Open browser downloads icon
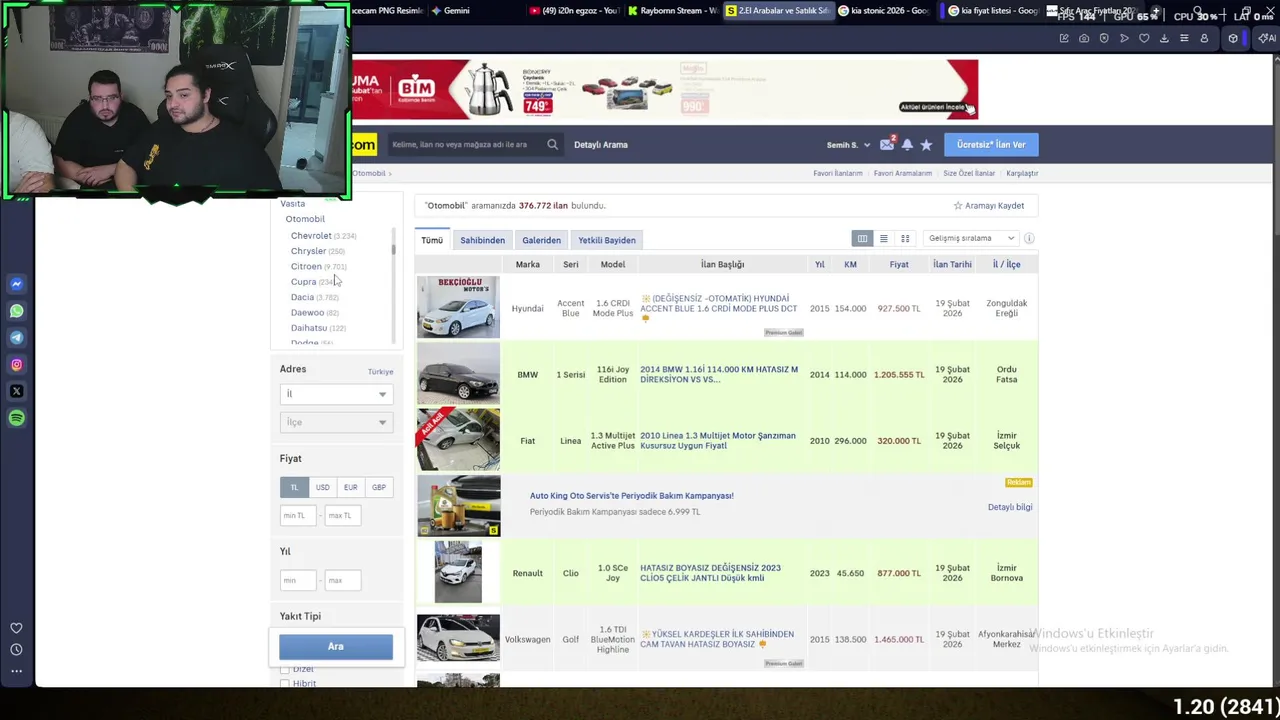The width and height of the screenshot is (1280, 720). (1164, 38)
